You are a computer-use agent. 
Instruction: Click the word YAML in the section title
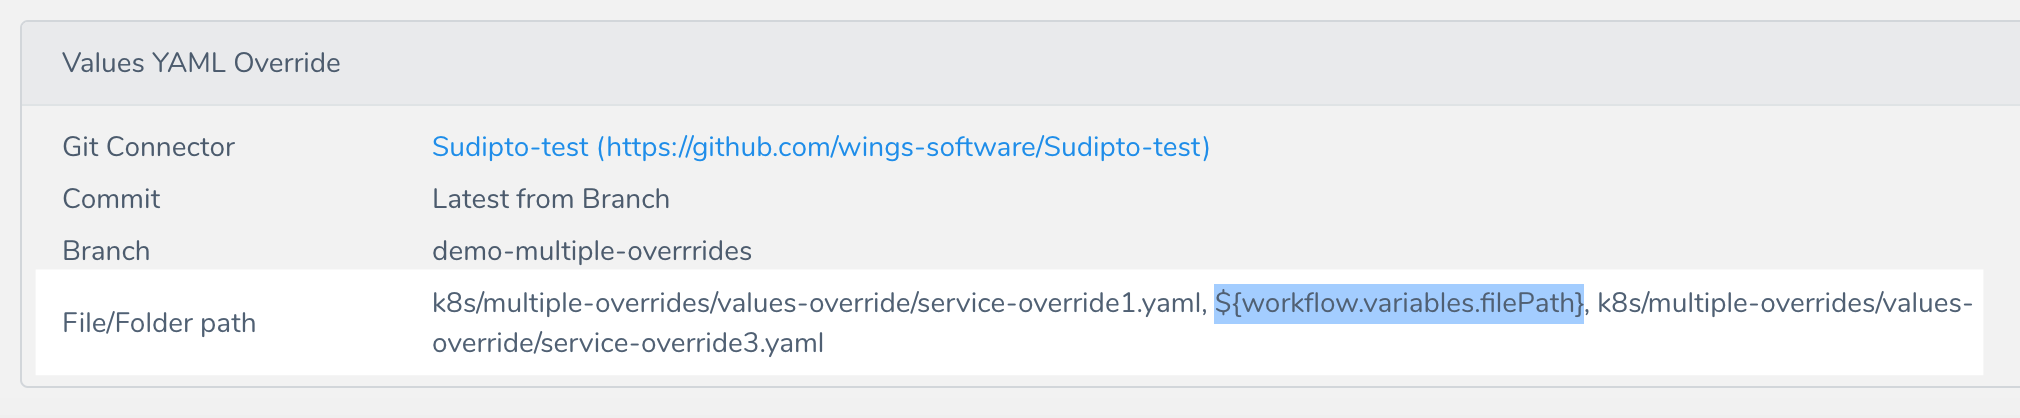tap(189, 63)
